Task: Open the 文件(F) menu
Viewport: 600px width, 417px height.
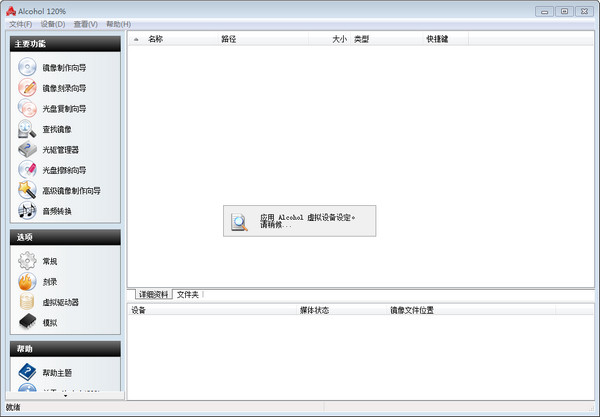Action: click(x=21, y=24)
